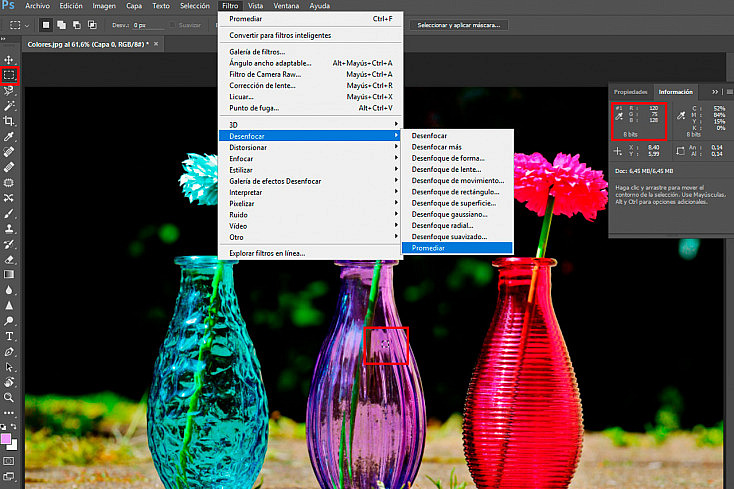
Task: Click New selection mode button
Action: (46, 25)
